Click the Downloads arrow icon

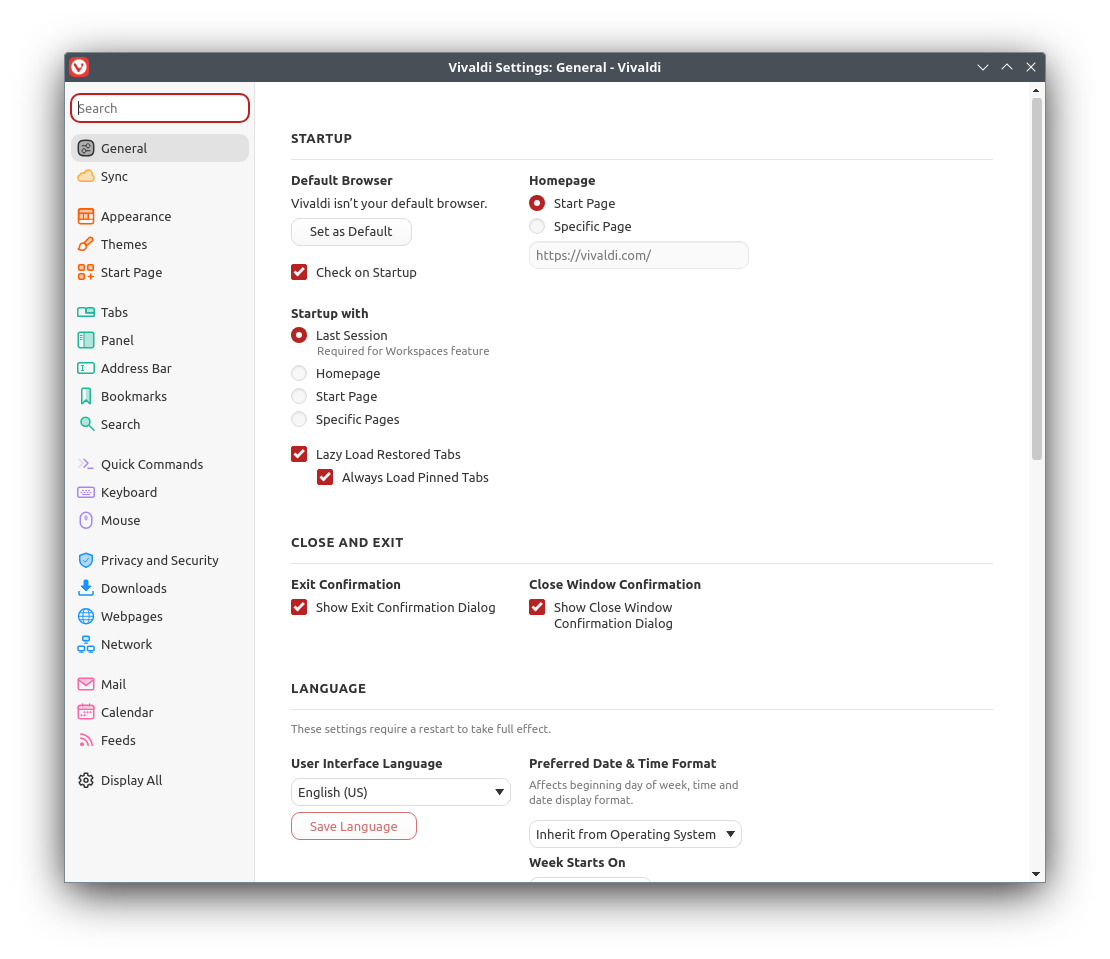(86, 588)
